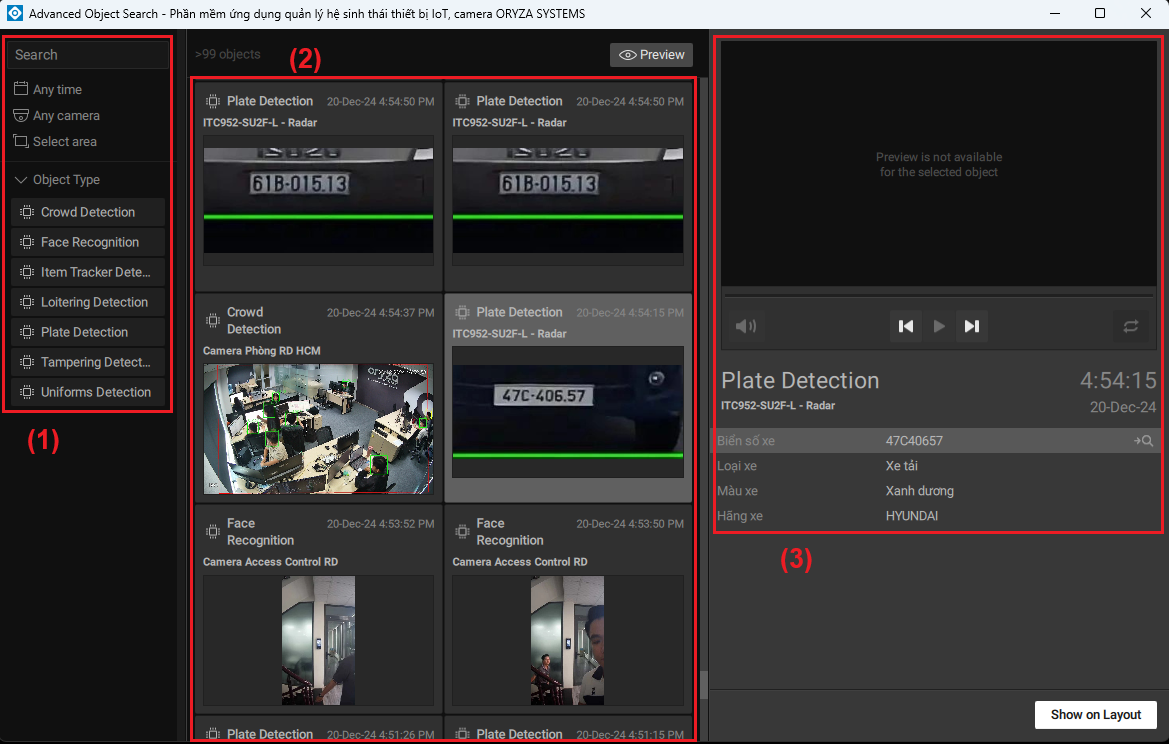
Task: Select the Crowd Detection office thumbnail
Action: pos(318,429)
